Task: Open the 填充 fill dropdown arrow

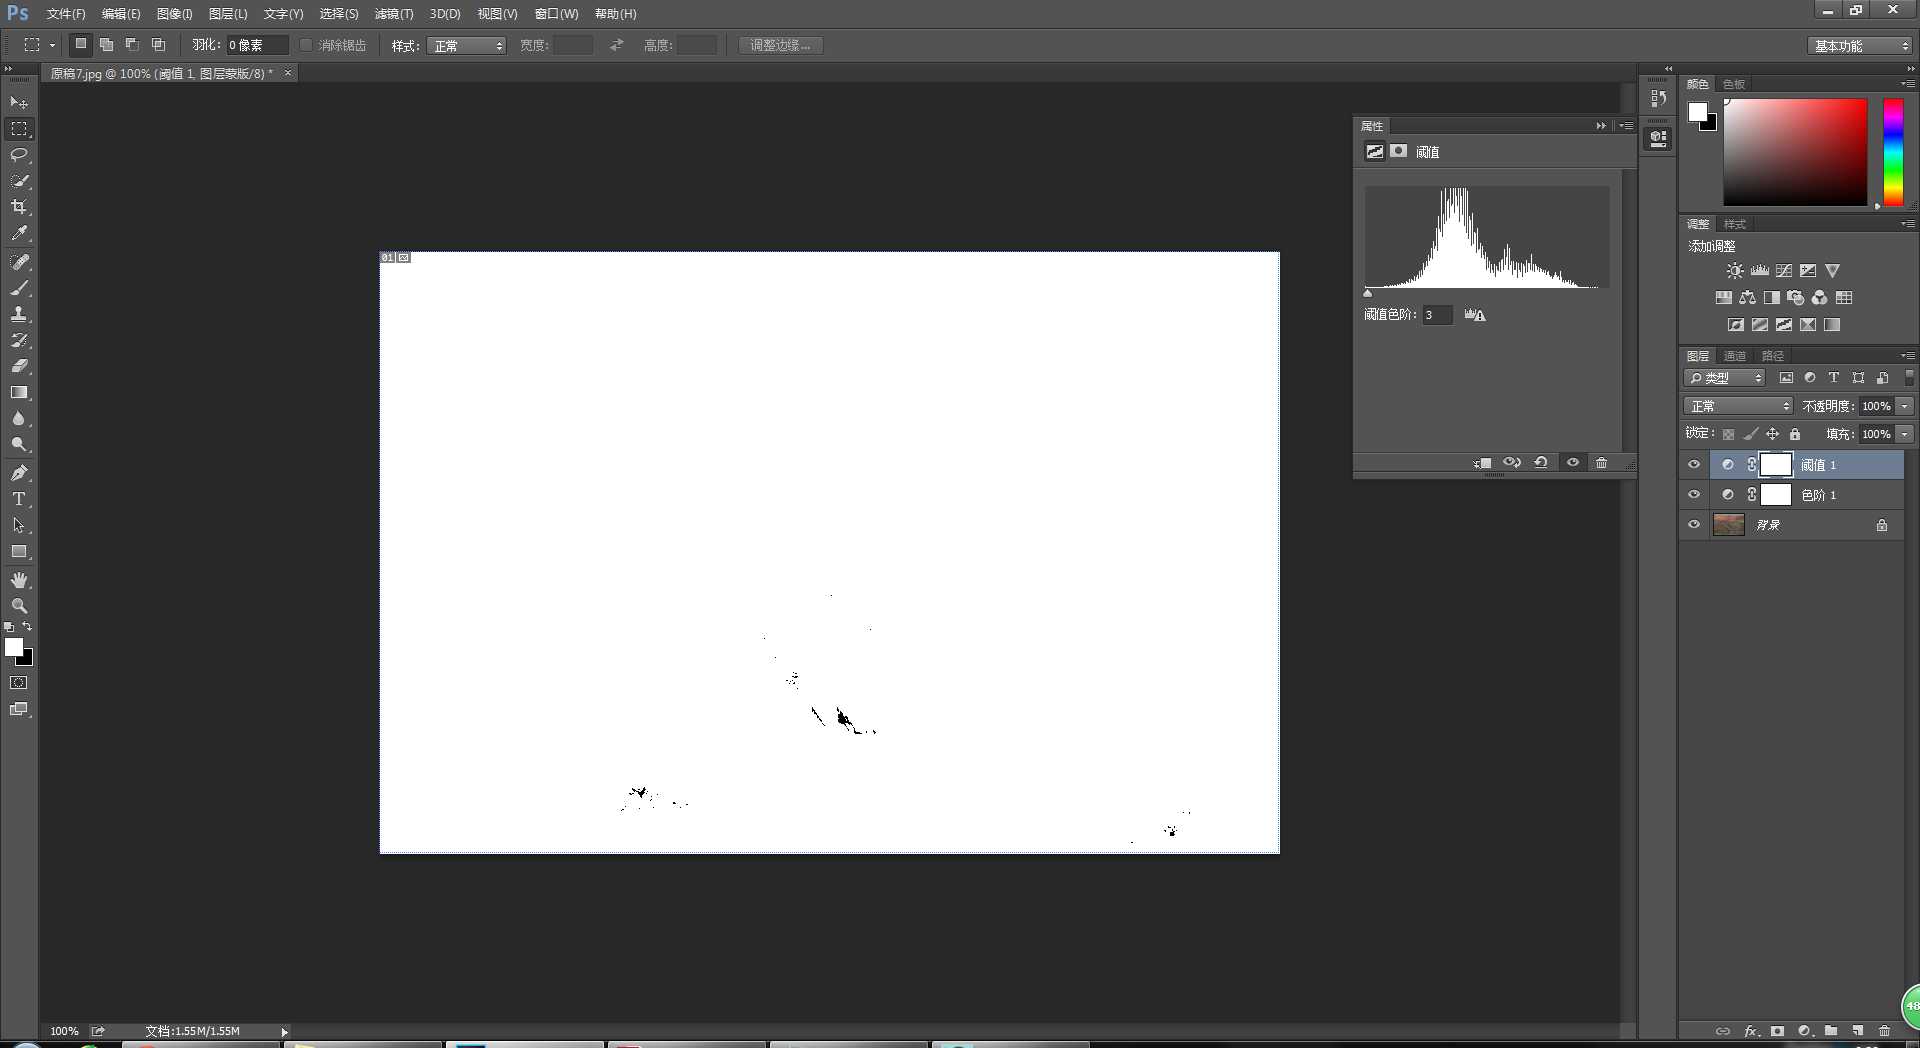Action: tap(1905, 434)
